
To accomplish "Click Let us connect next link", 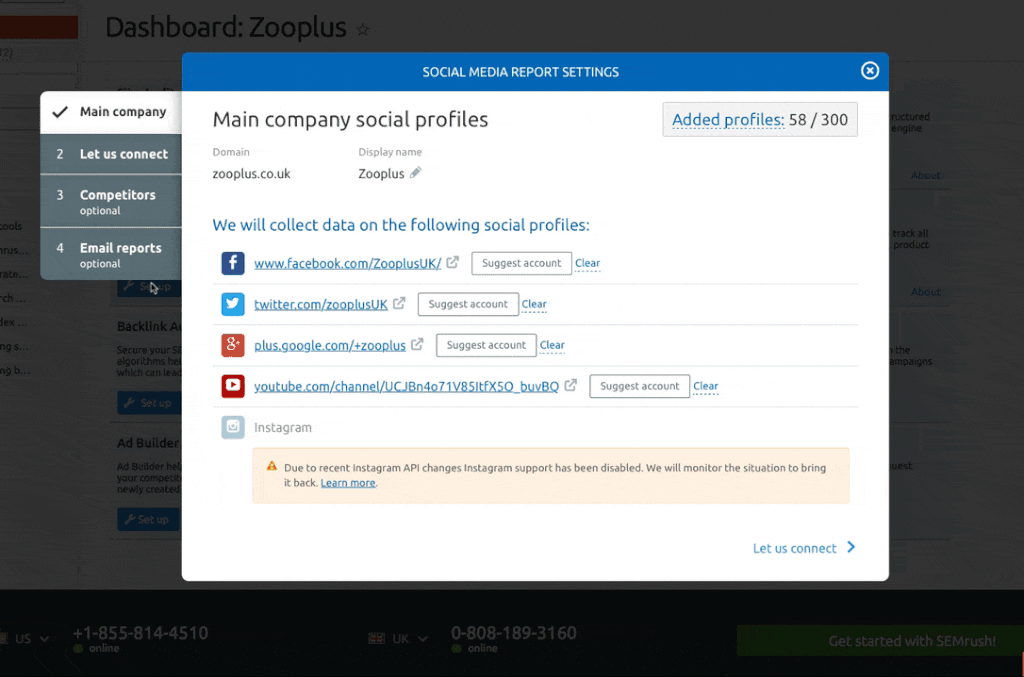I will (x=794, y=548).
